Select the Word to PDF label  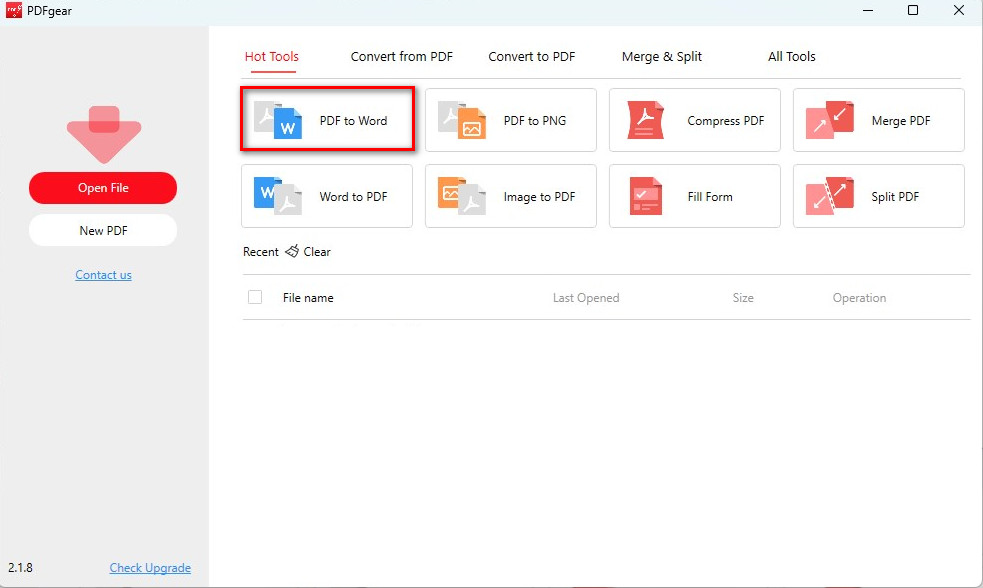pos(353,196)
